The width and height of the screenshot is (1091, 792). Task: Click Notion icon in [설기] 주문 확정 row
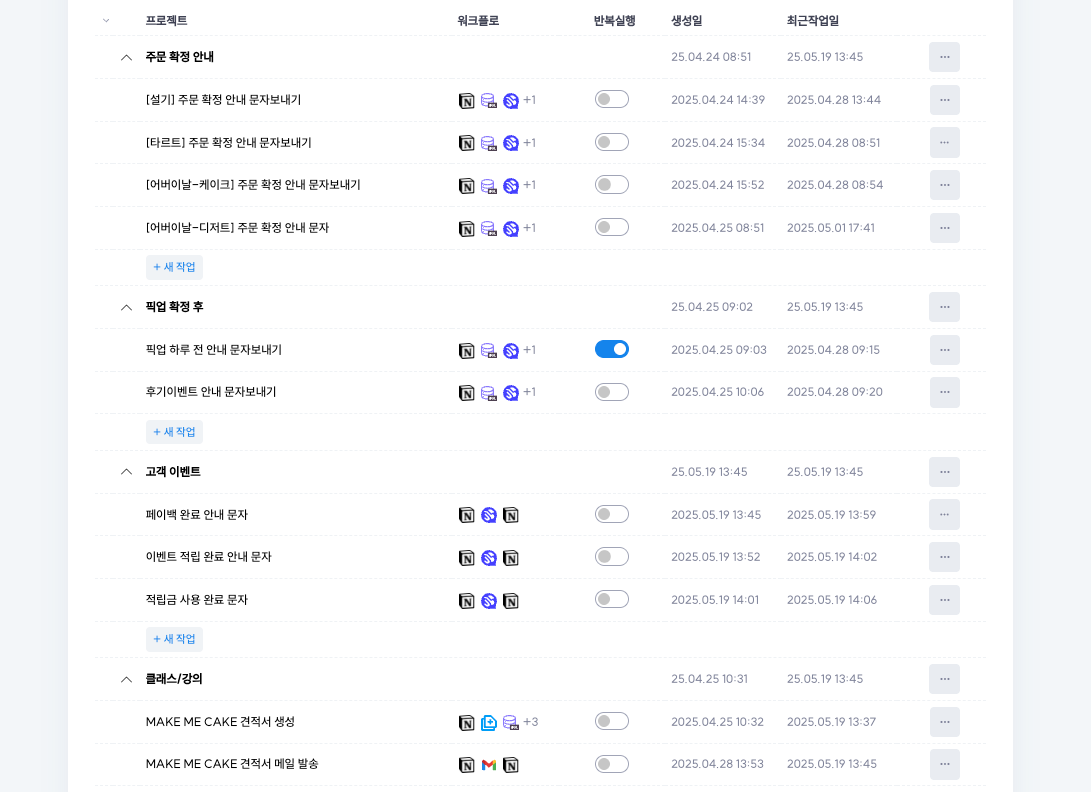(x=467, y=101)
